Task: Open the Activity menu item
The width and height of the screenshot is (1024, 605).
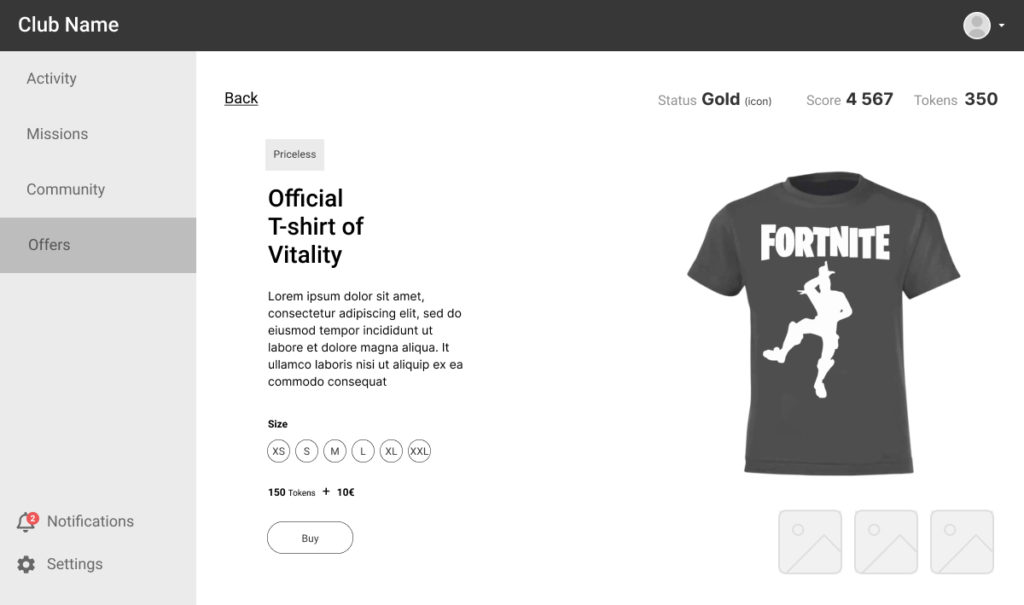Action: coord(98,78)
